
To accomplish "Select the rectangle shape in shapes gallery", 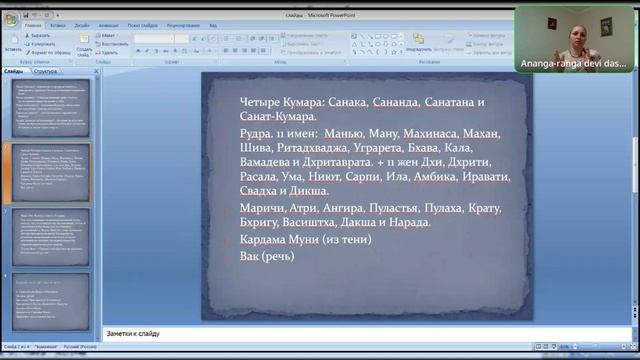I will (378, 36).
